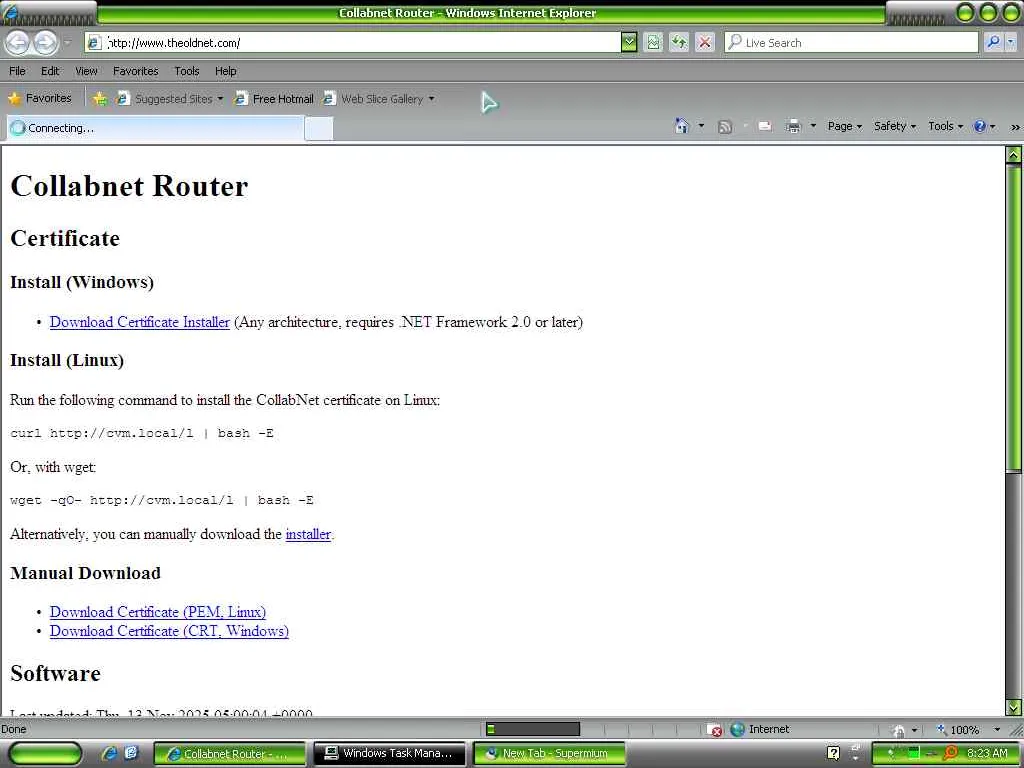This screenshot has height=768, width=1024.
Task: Open the Edit menu
Action: pyautogui.click(x=50, y=71)
